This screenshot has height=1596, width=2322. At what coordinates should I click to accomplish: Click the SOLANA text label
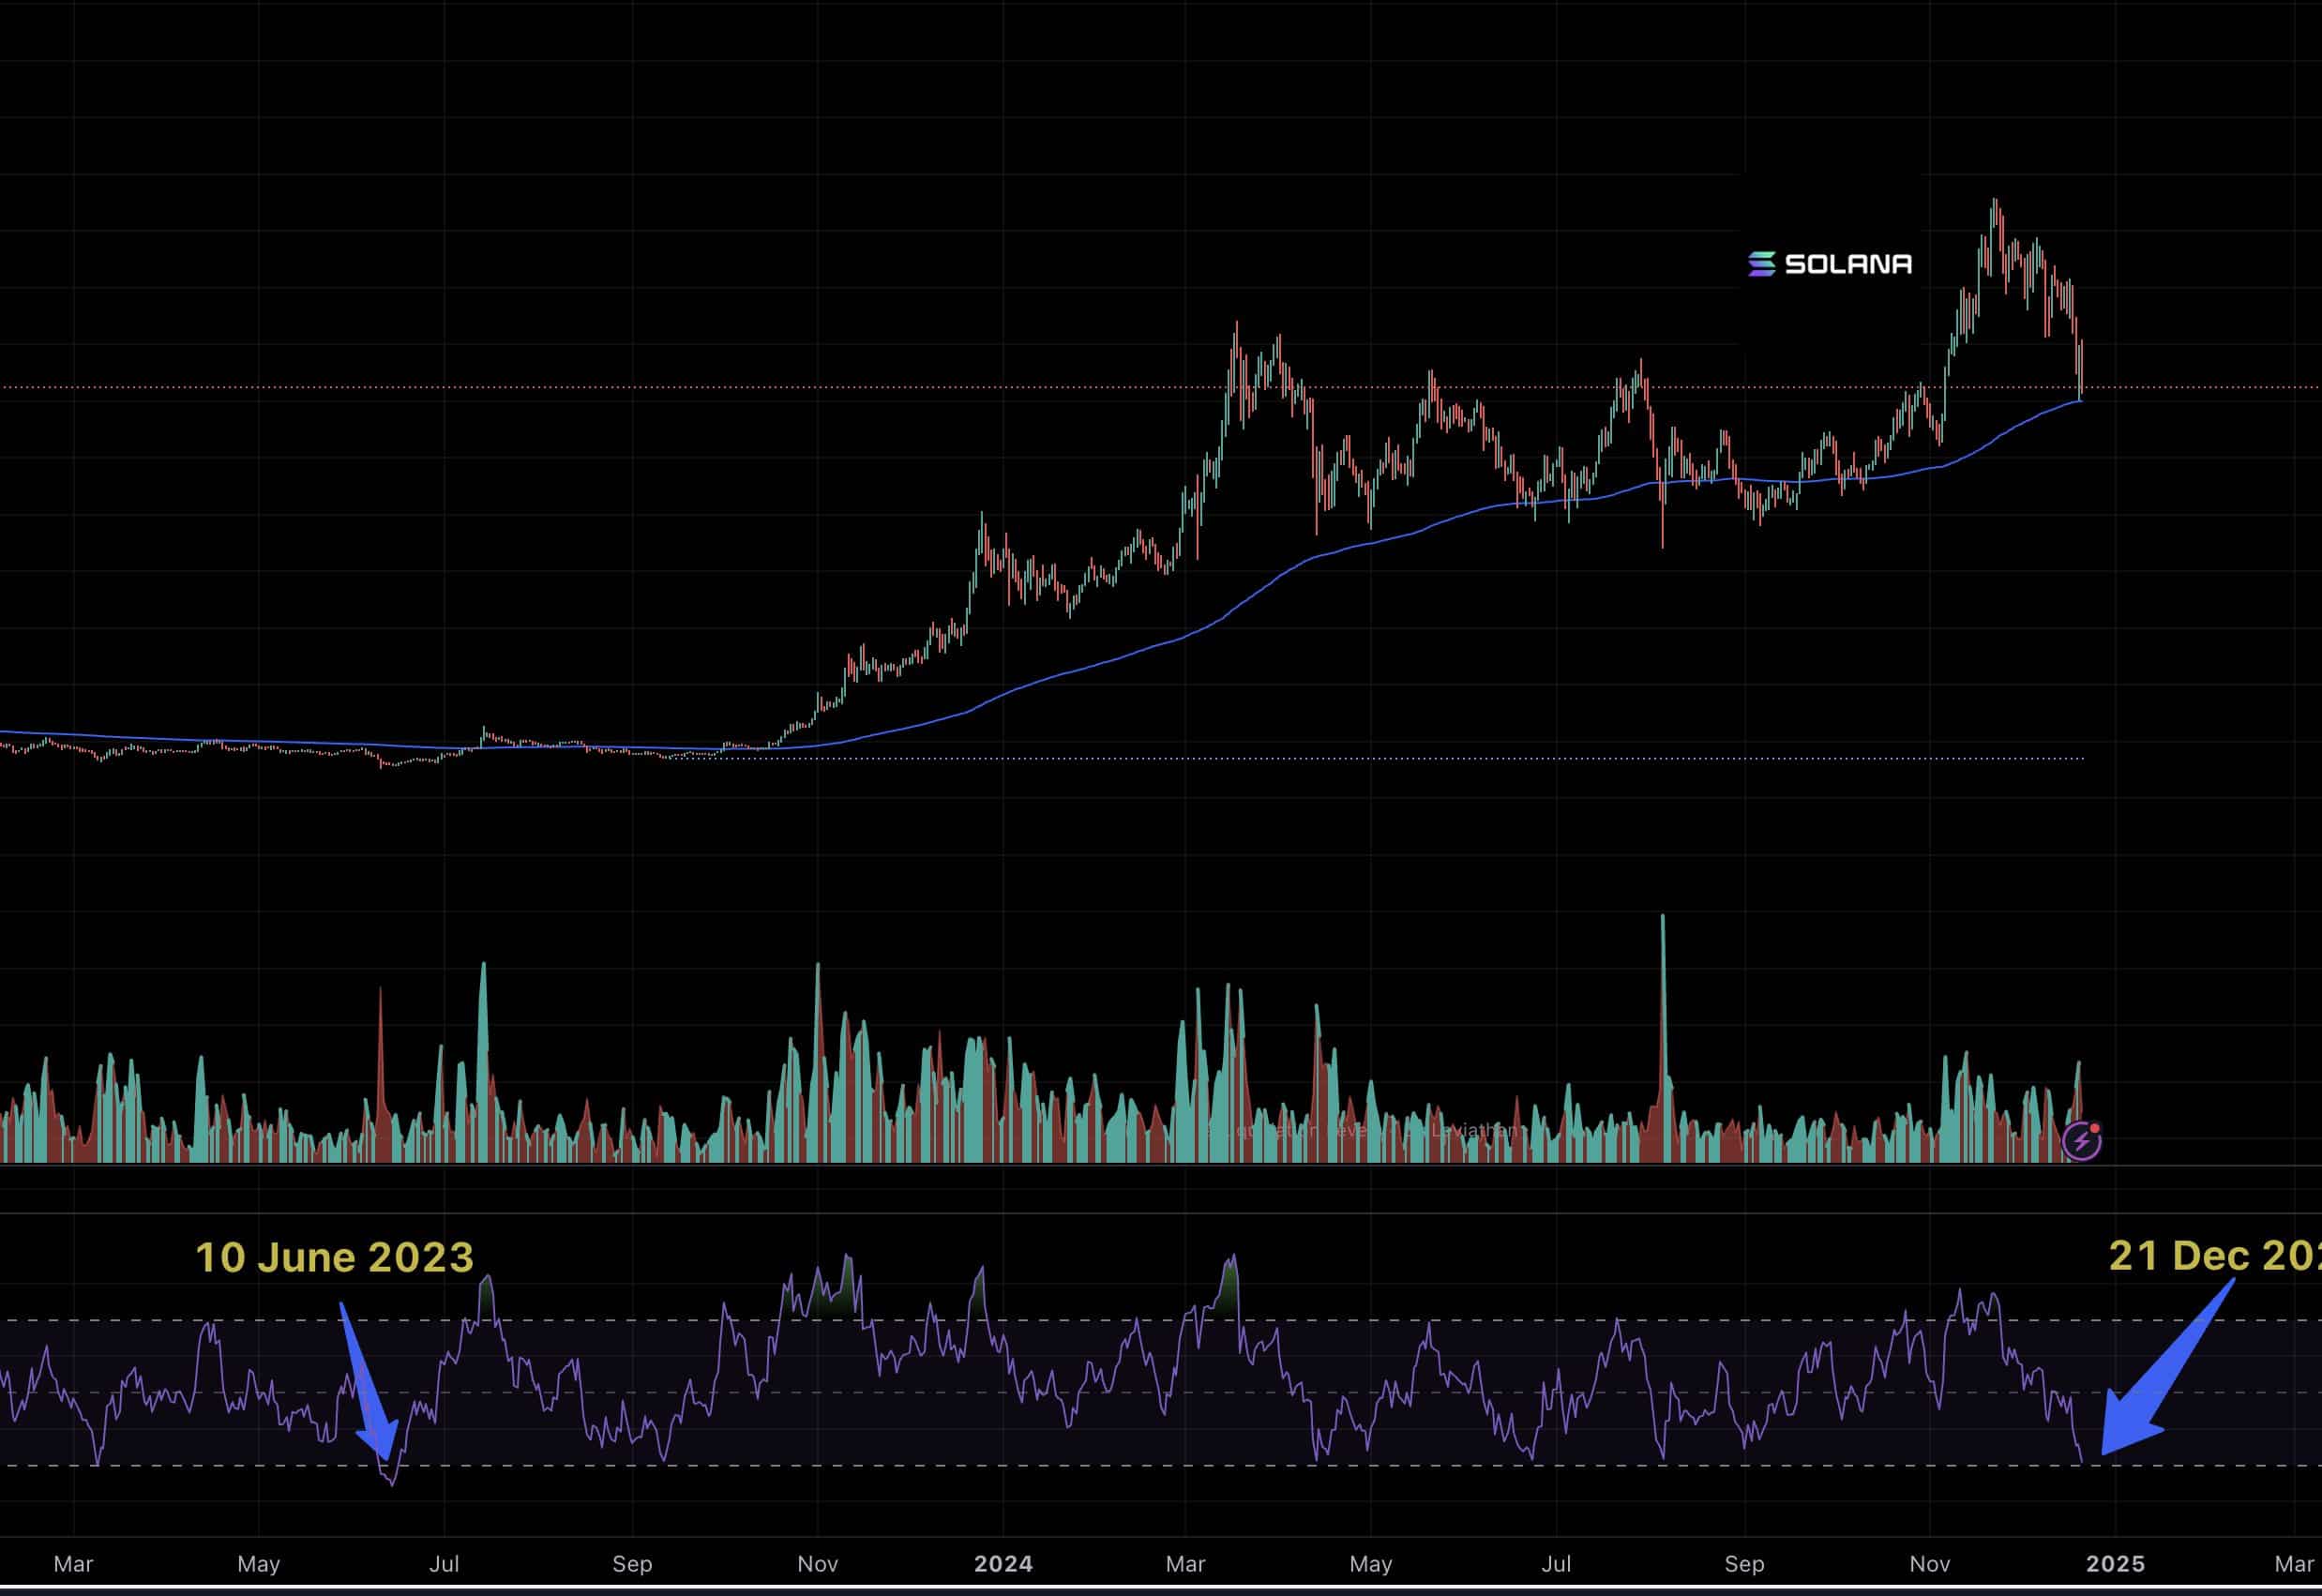pos(1848,264)
